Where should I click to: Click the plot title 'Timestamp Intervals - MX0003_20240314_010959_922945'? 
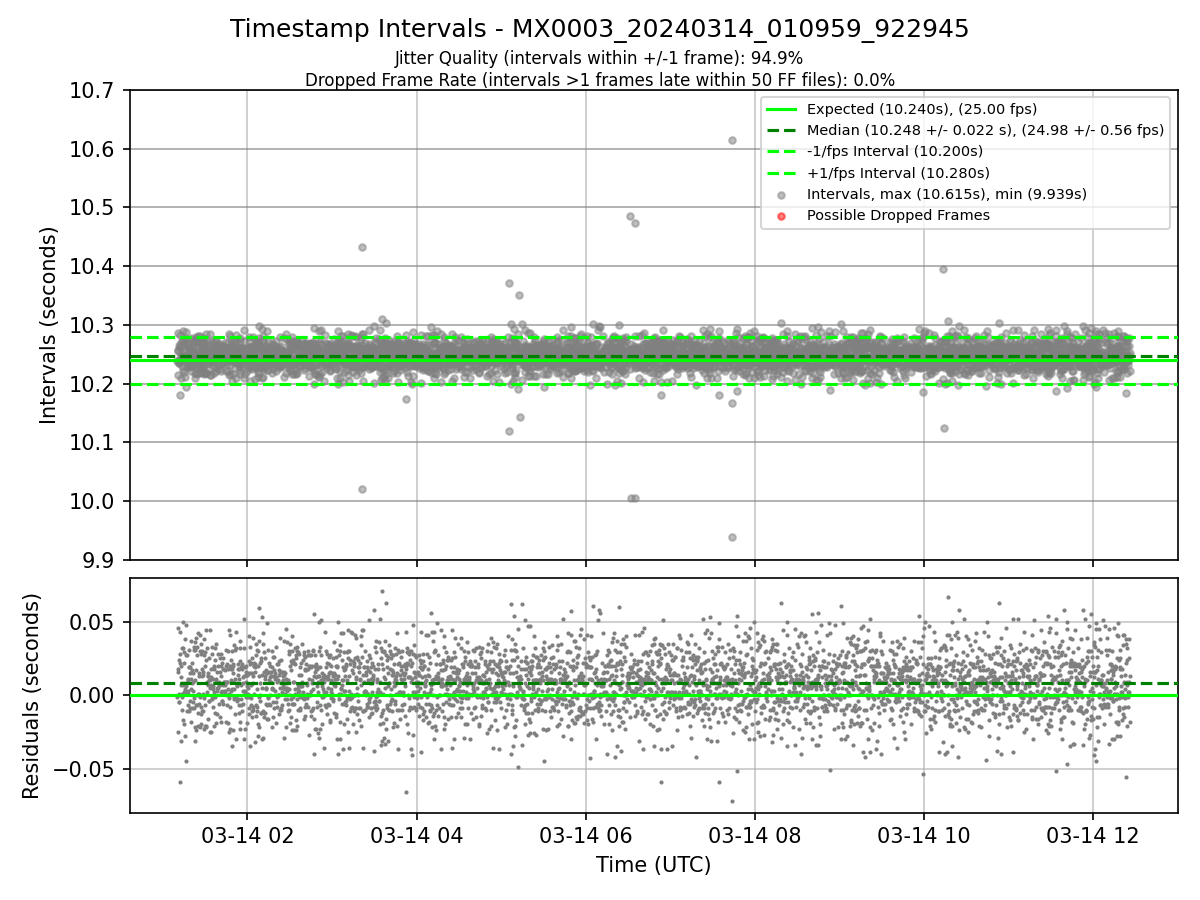point(599,29)
